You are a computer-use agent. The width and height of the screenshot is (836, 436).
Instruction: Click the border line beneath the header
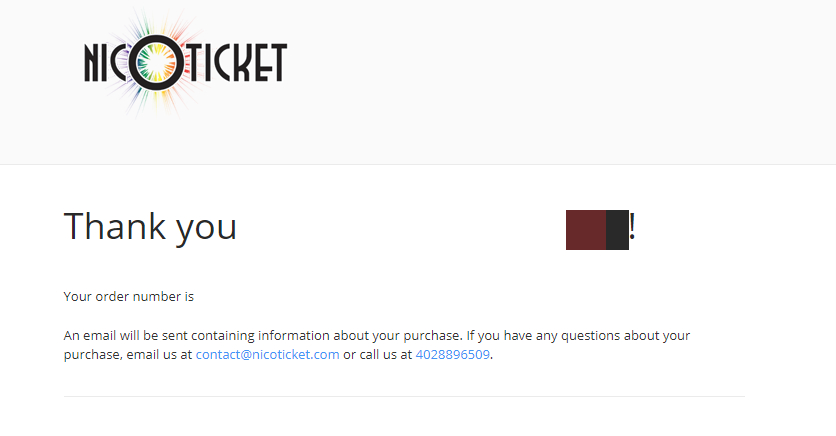[x=418, y=164]
